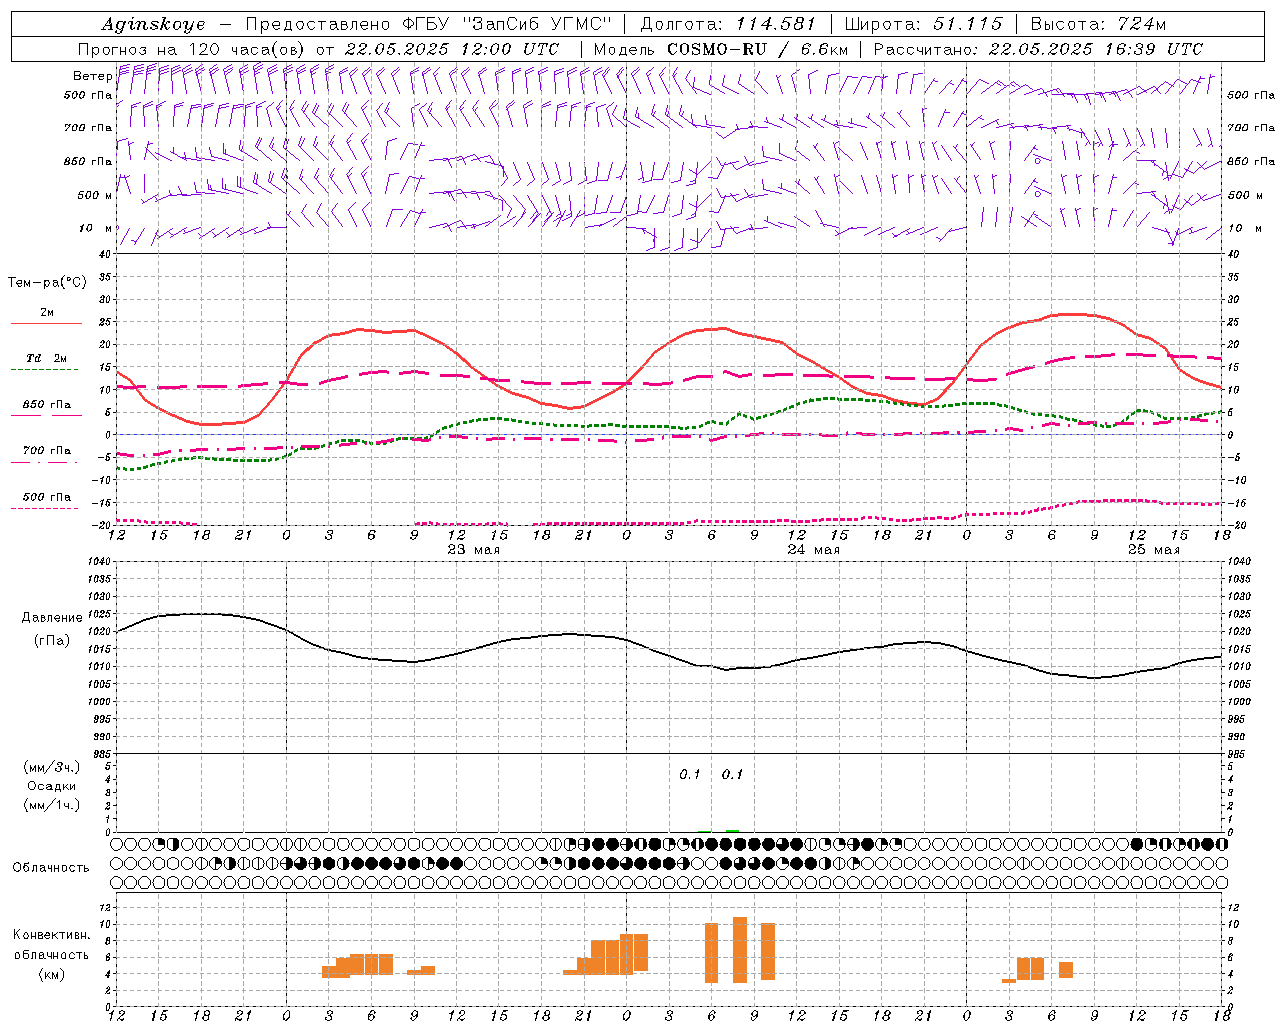The image size is (1280, 1024).
Task: Click the 23 мая date label
Action: pos(473,550)
